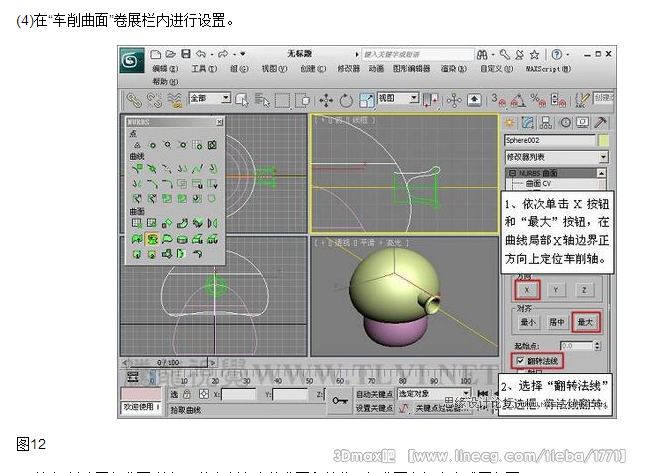655x473 pixels.
Task: Open the 编辑(E) menu
Action: (x=165, y=69)
